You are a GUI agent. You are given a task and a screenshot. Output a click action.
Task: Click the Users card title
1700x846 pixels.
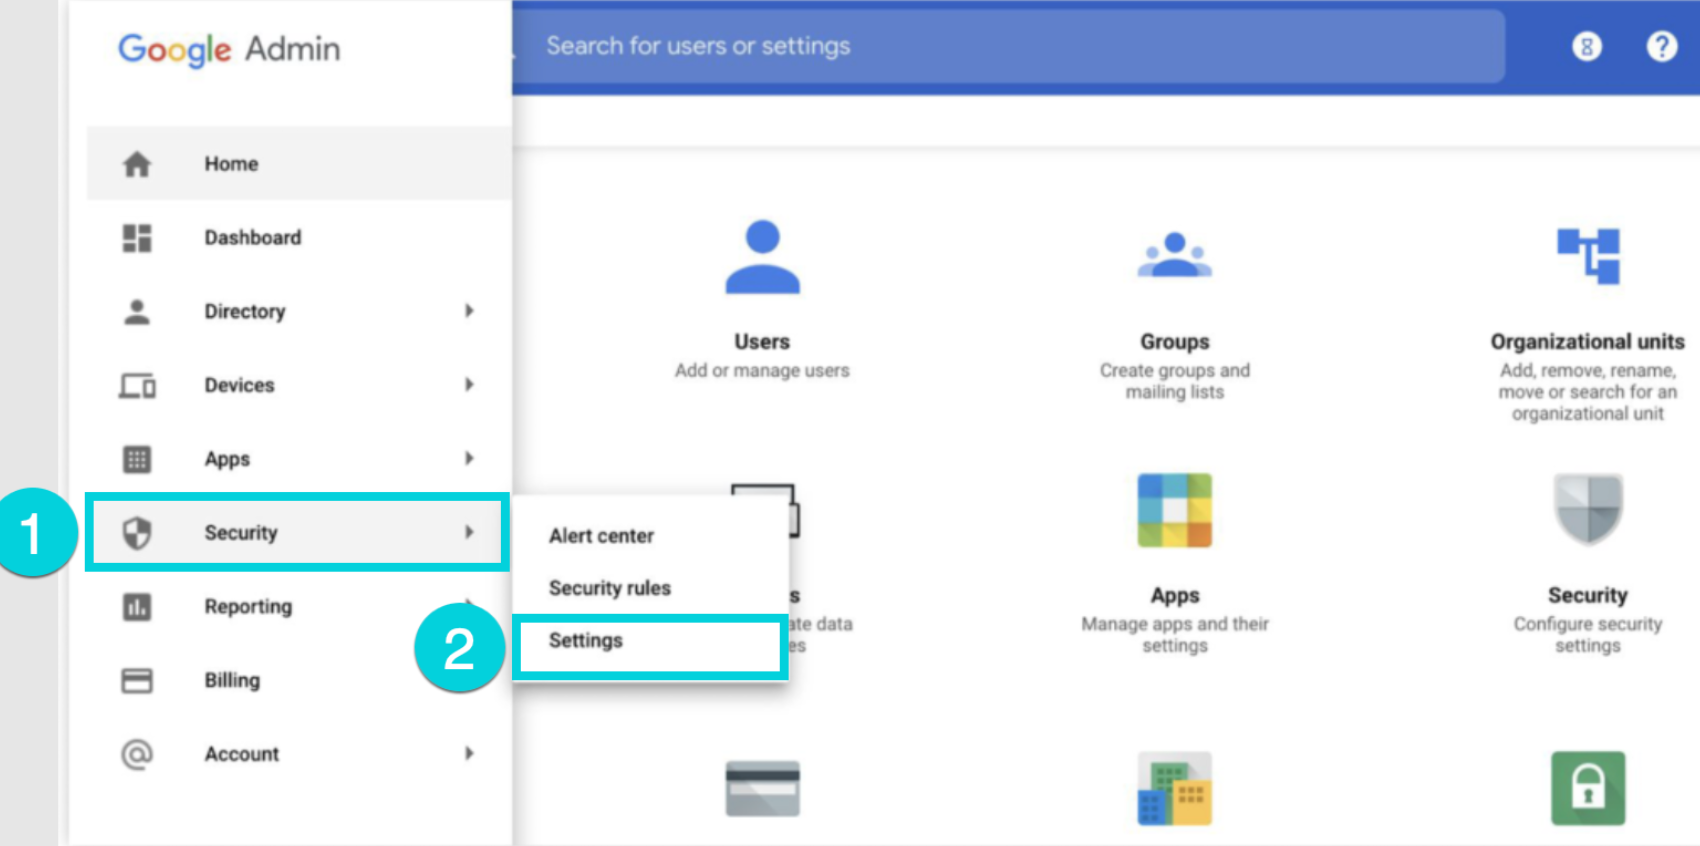click(762, 342)
